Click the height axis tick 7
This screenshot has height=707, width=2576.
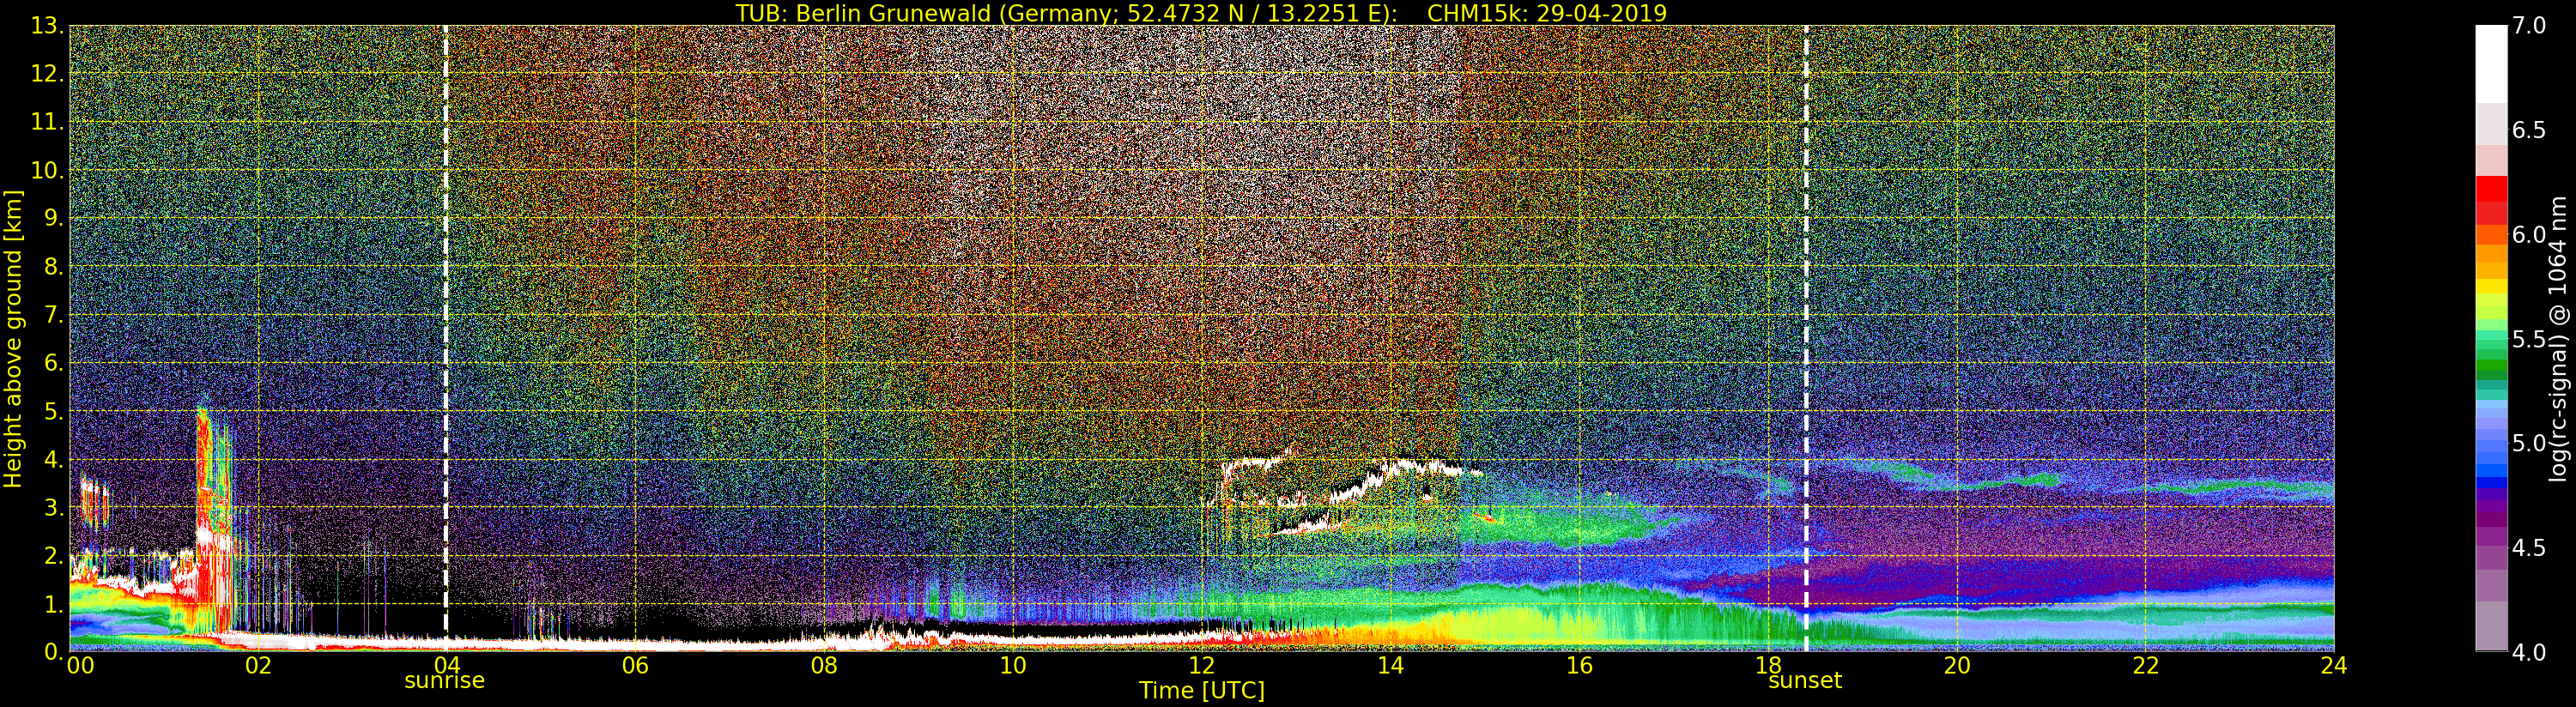click(54, 315)
